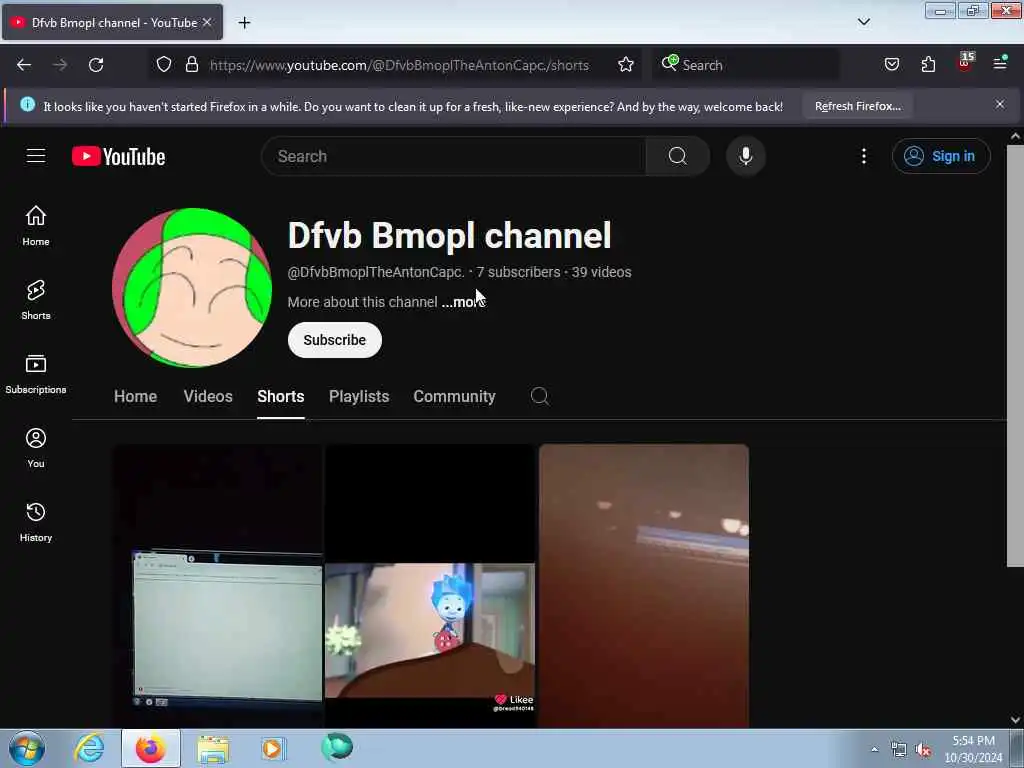The image size is (1024, 768).
Task: Show hidden system tray icons
Action: point(874,749)
